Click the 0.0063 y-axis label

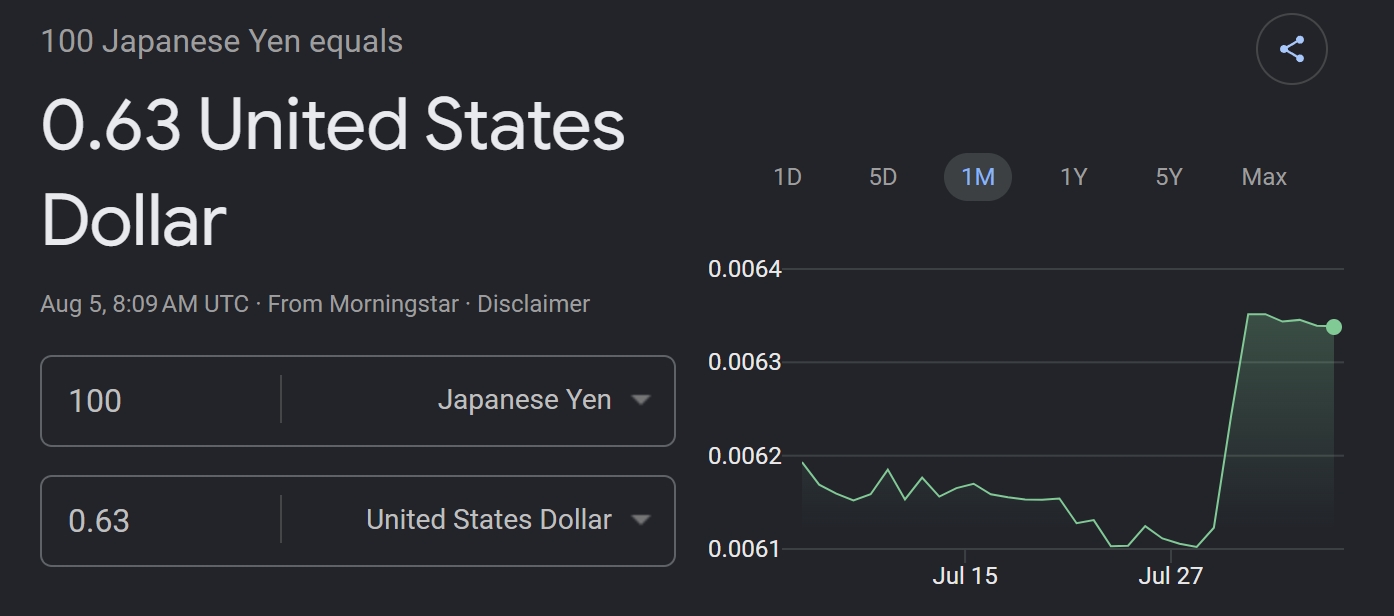pos(745,362)
